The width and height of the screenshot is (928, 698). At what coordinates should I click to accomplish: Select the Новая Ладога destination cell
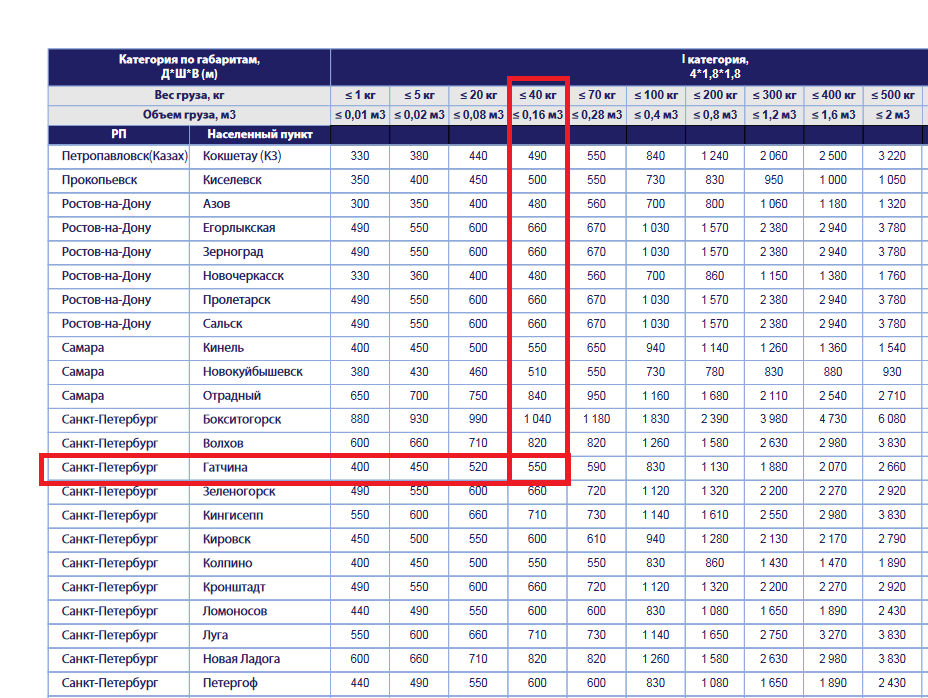tap(241, 659)
